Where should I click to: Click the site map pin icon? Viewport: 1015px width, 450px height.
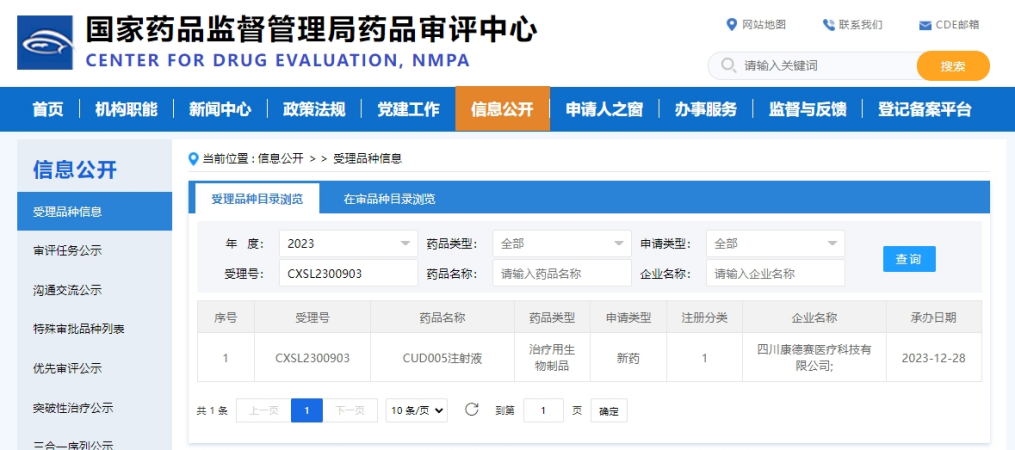[731, 25]
